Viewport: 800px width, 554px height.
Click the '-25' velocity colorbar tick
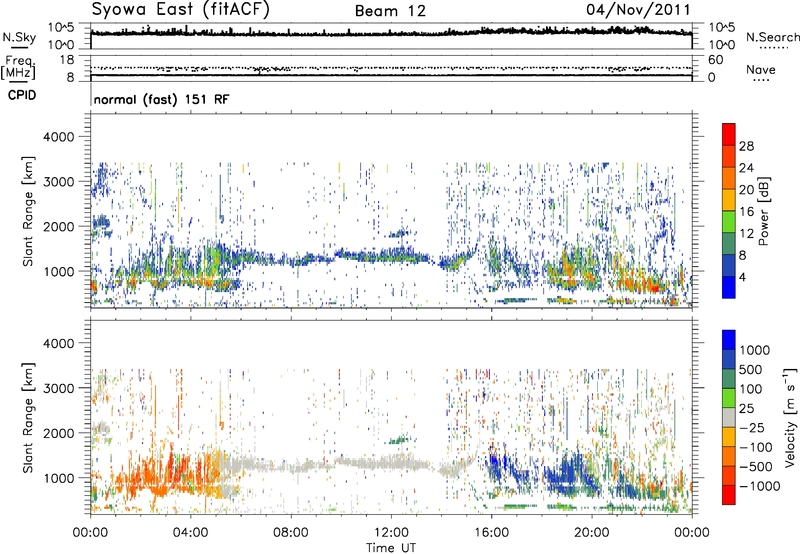tap(752, 428)
